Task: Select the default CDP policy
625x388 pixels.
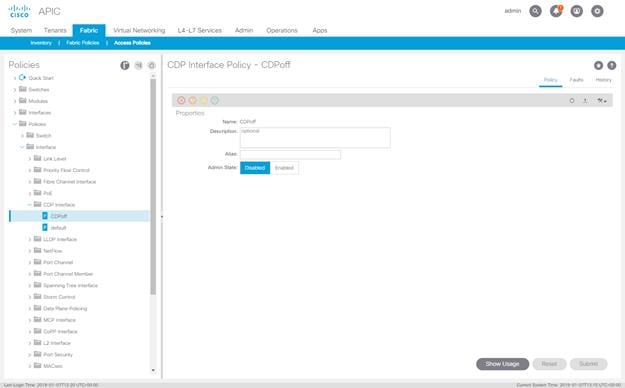Action: point(58,228)
